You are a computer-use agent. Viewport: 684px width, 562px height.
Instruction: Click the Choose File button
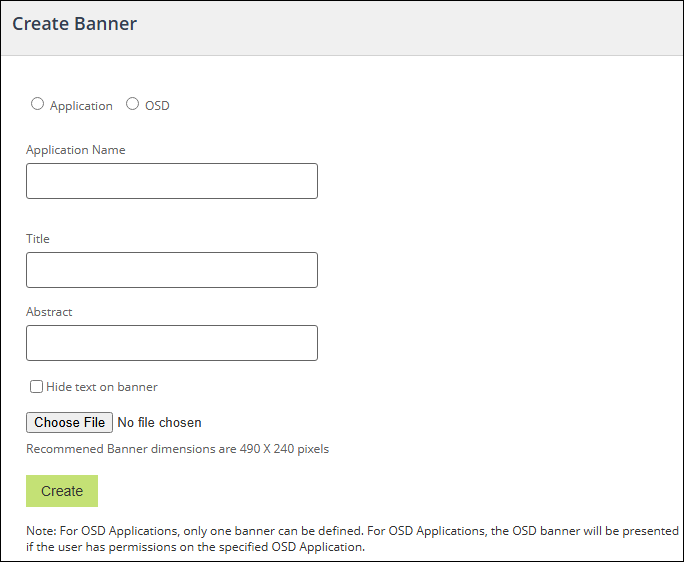tap(69, 422)
